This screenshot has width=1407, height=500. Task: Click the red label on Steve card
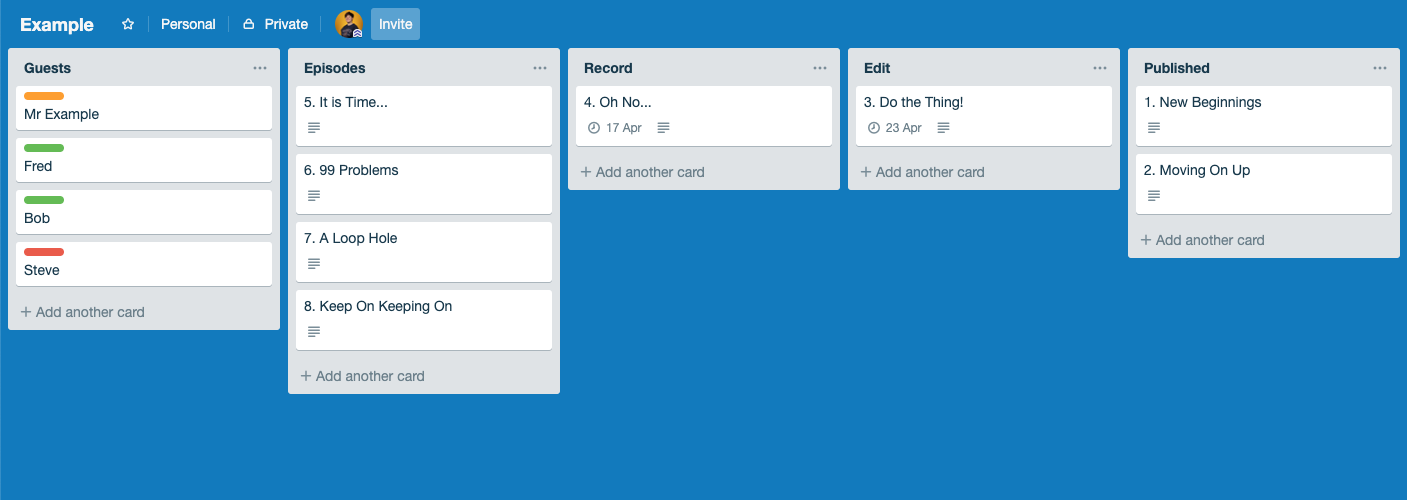point(44,252)
